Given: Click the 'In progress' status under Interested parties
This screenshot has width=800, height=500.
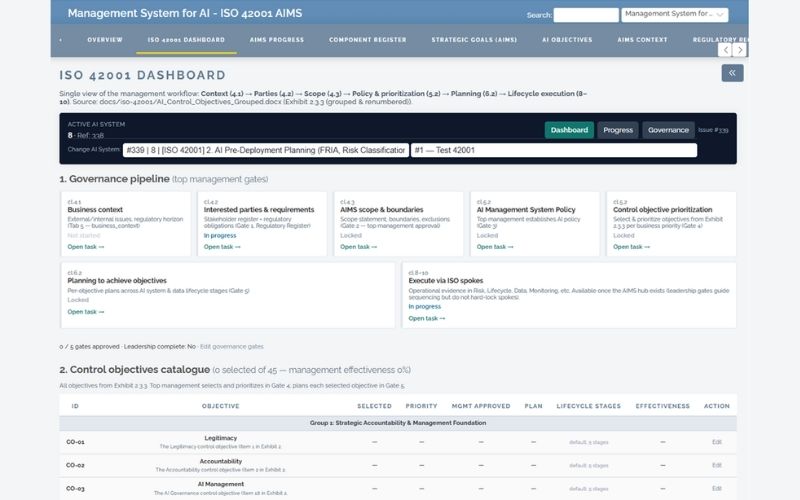Looking at the screenshot, I should point(220,236).
